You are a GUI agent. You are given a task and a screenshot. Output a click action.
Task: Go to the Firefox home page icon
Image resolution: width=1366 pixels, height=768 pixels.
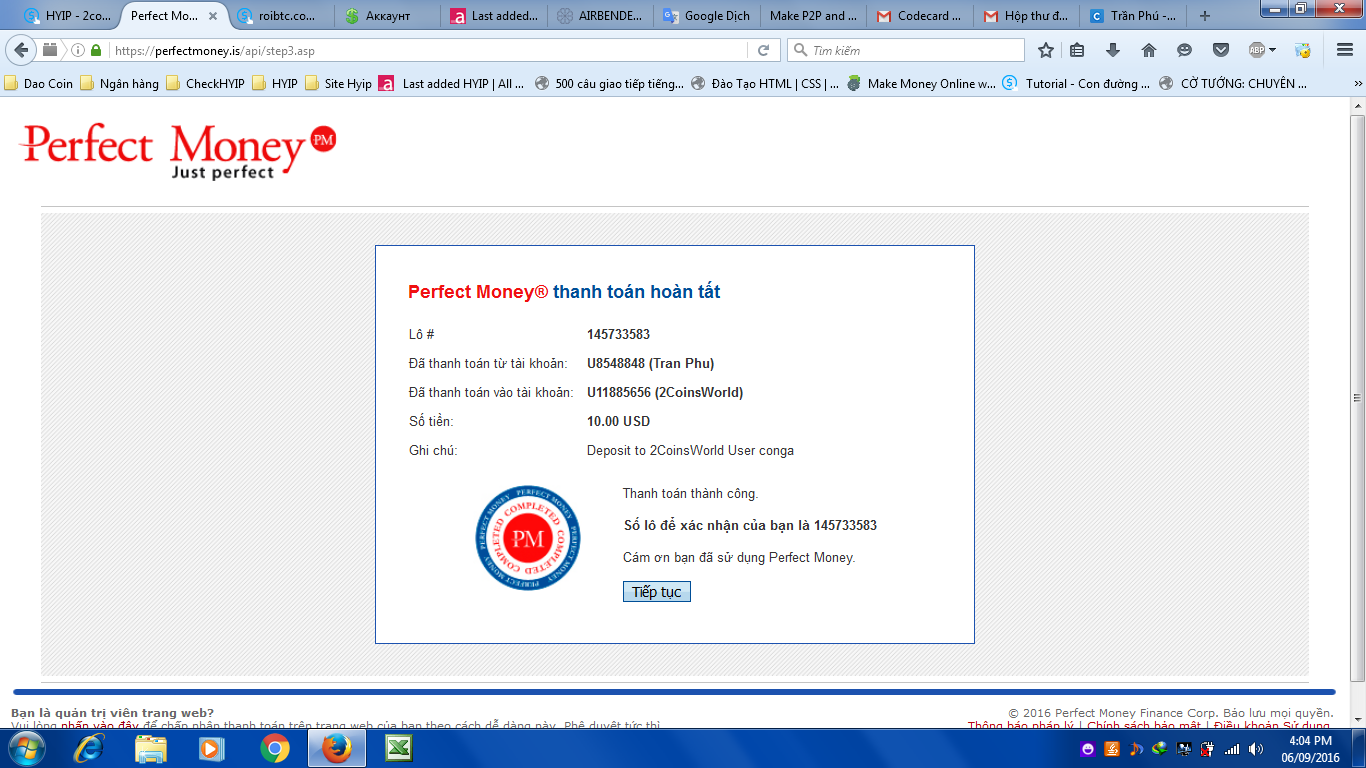(x=1149, y=50)
